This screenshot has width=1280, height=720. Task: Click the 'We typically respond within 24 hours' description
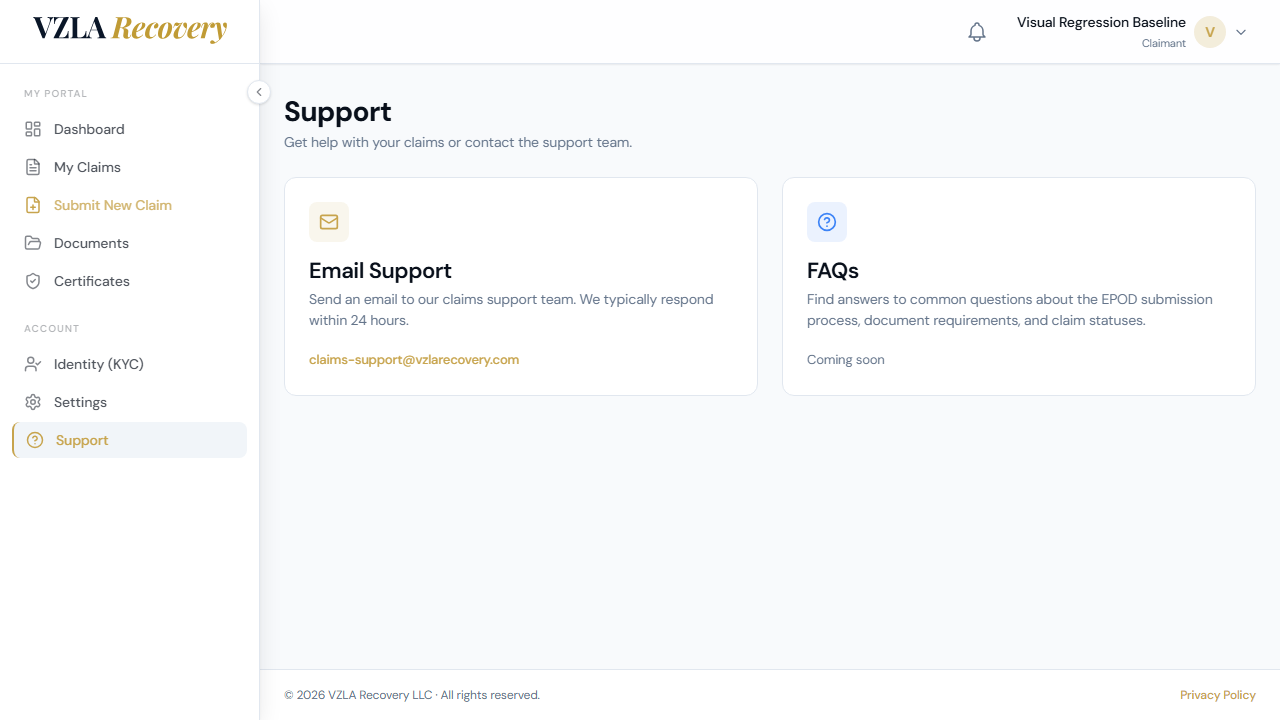tap(511, 310)
